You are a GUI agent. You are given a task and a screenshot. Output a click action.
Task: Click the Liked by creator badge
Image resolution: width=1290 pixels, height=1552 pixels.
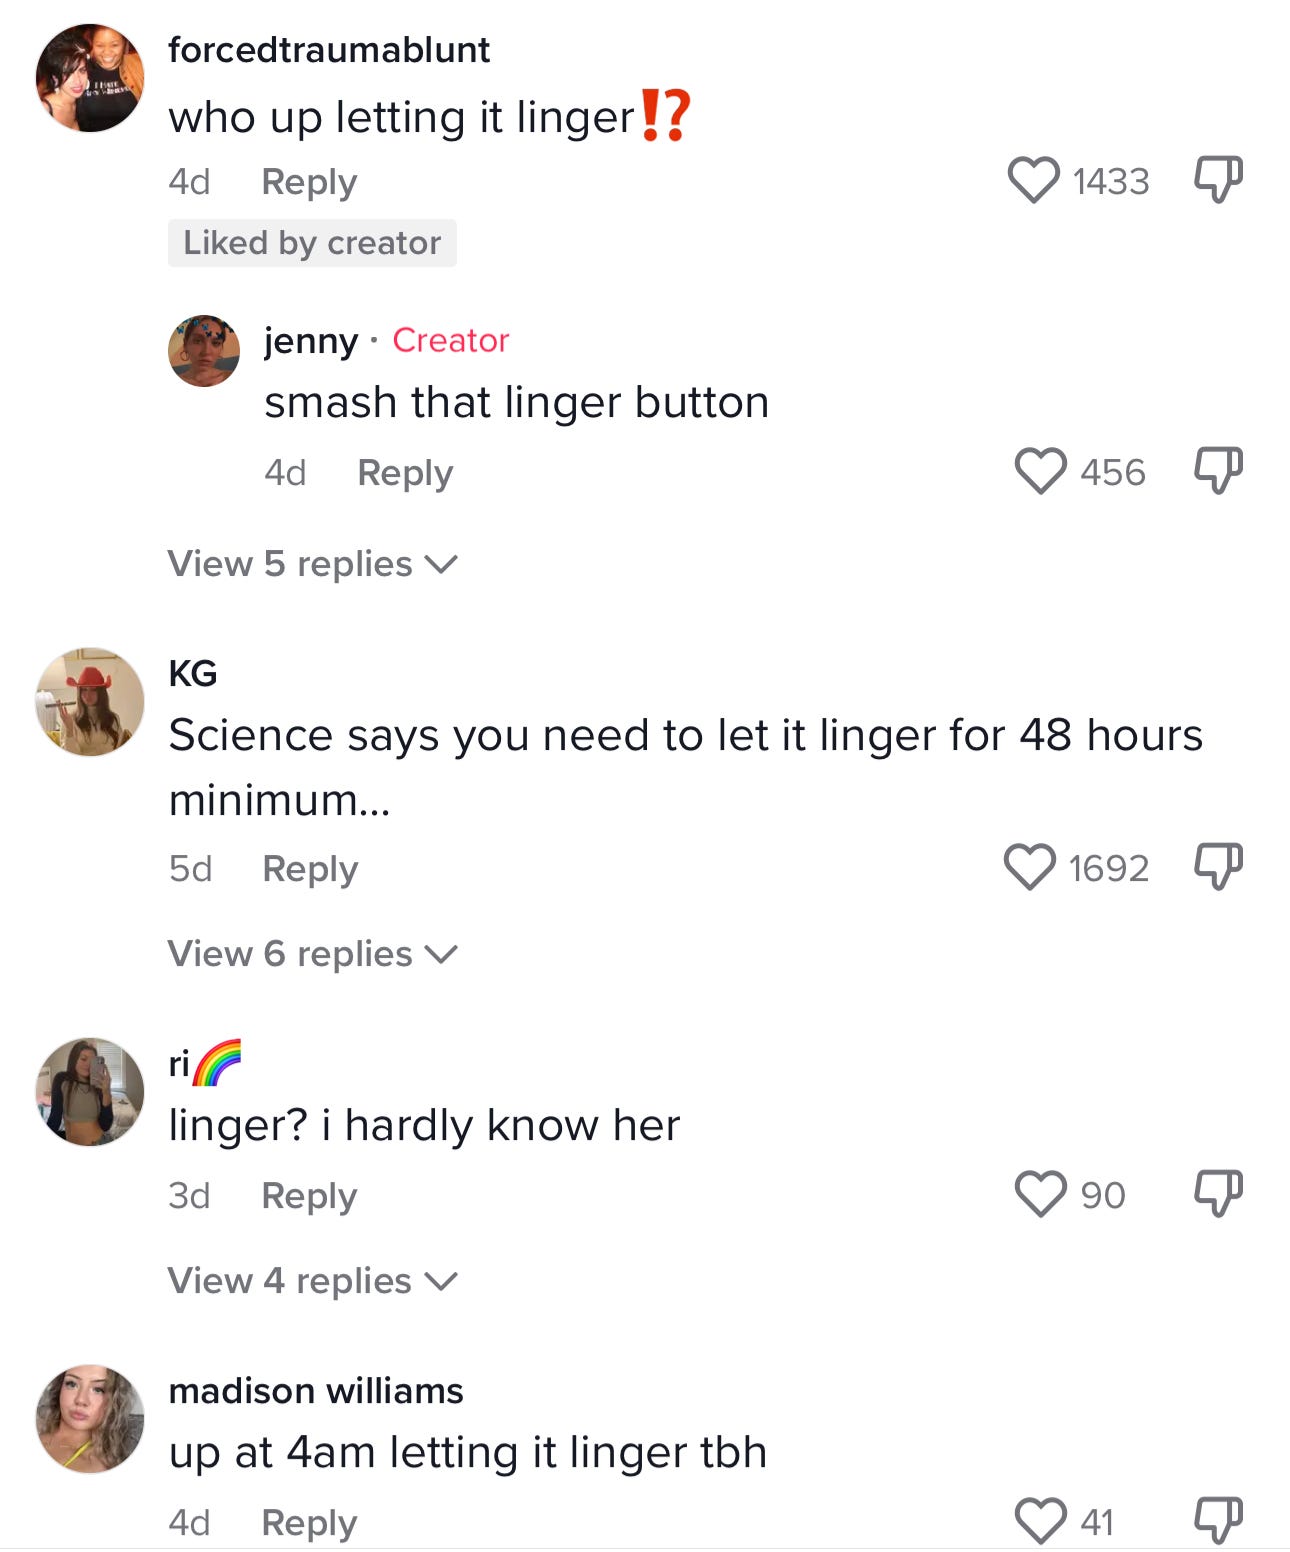tap(313, 241)
